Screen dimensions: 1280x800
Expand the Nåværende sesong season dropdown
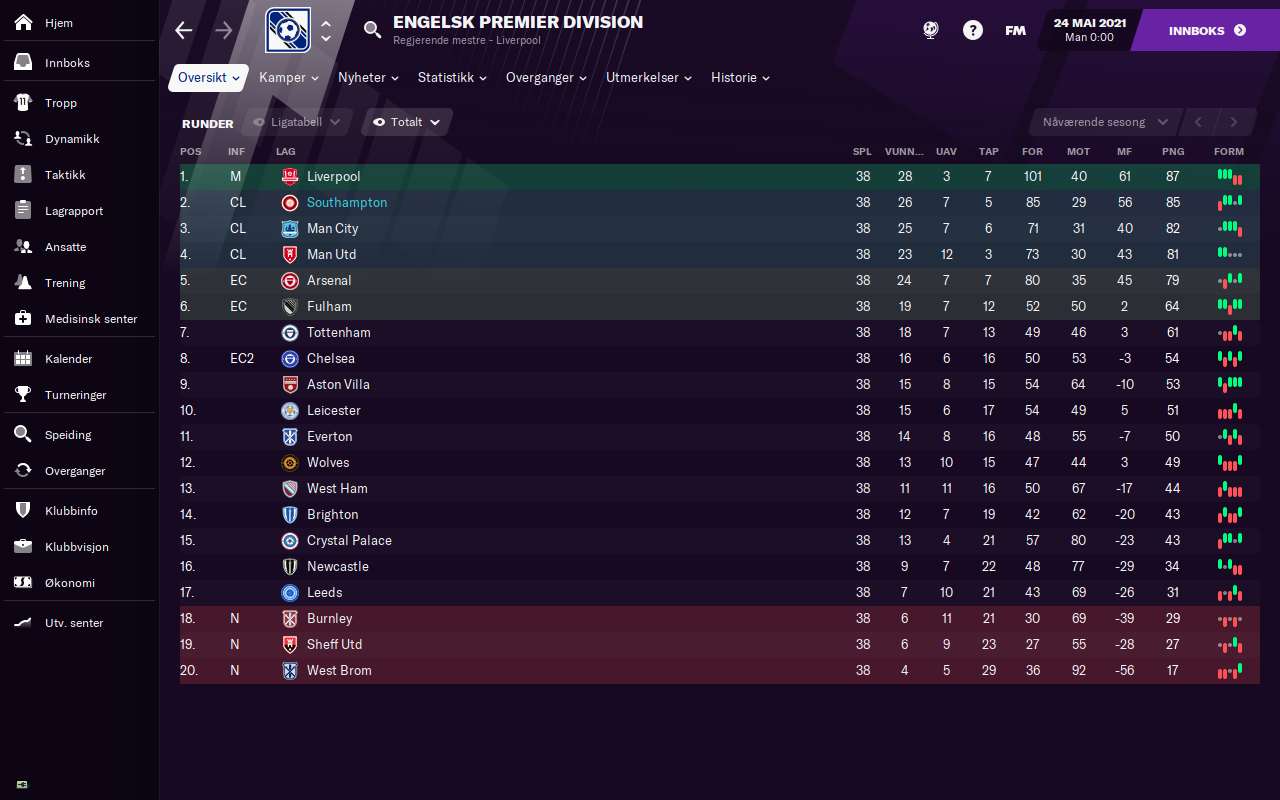pos(1105,122)
